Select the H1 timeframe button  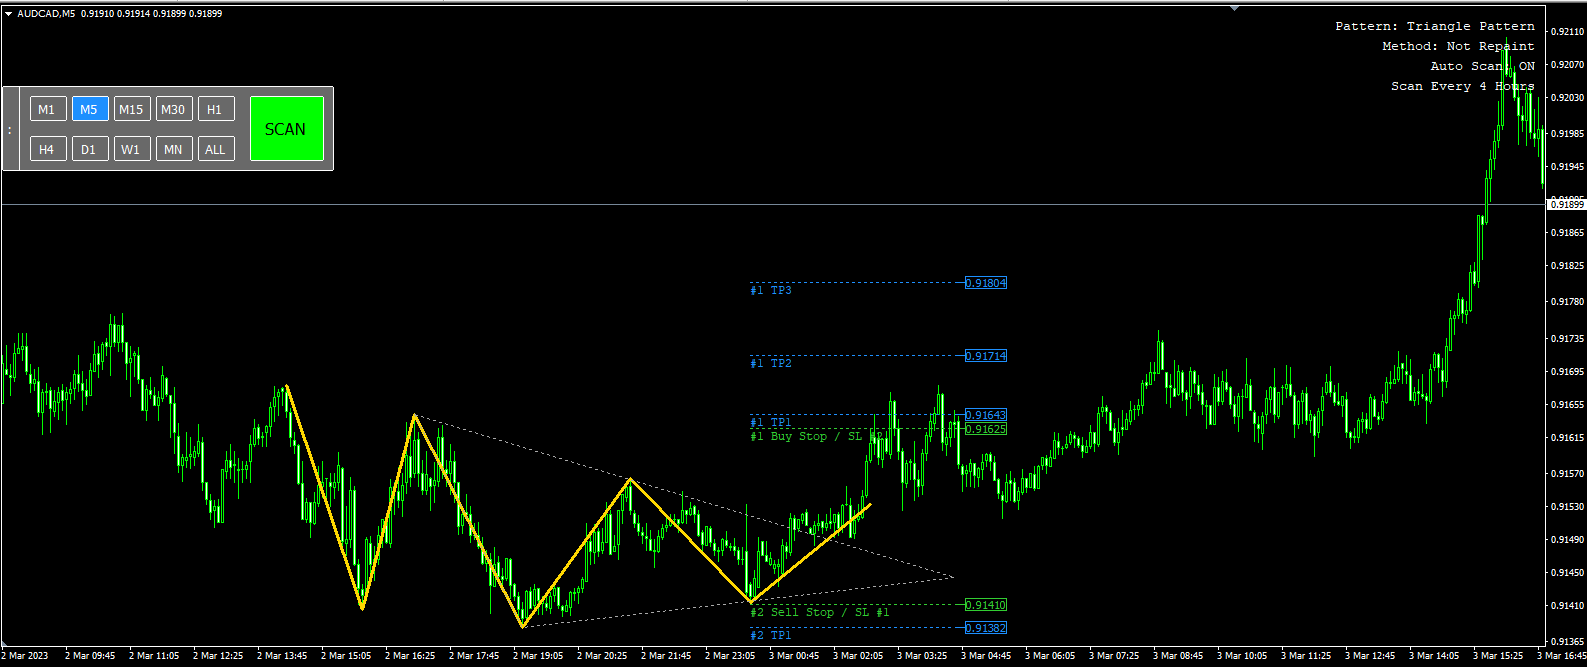coord(215,109)
